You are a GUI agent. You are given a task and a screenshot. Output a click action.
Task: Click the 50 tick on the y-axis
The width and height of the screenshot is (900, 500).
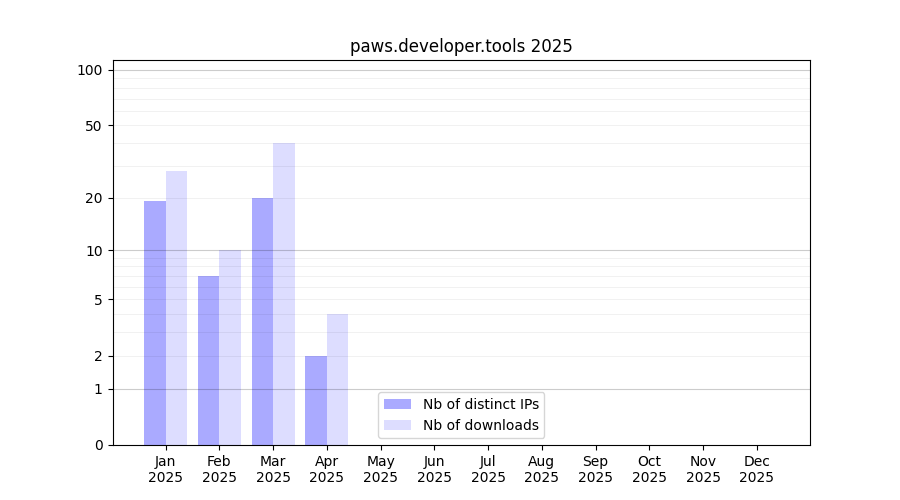click(x=93, y=126)
